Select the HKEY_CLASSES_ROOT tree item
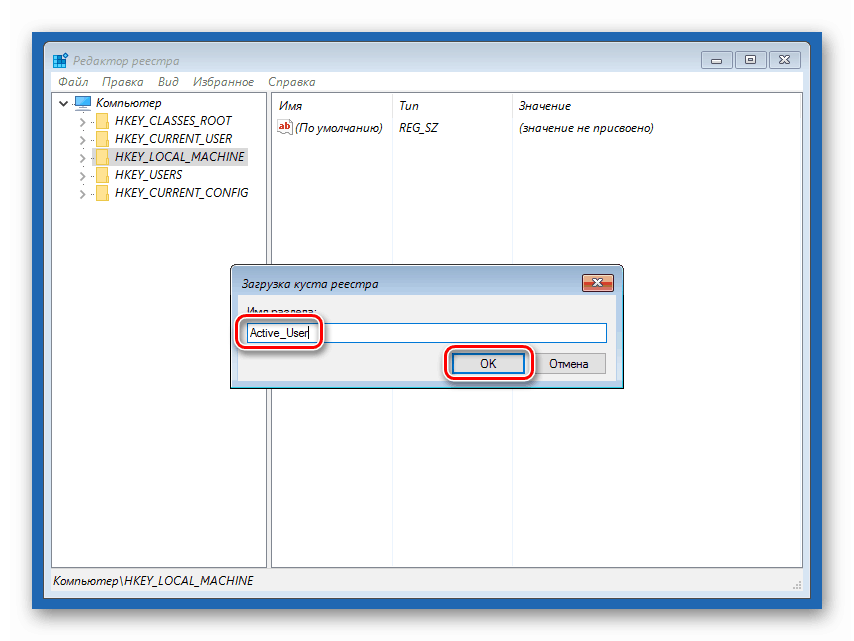The image size is (854, 641). pyautogui.click(x=173, y=120)
